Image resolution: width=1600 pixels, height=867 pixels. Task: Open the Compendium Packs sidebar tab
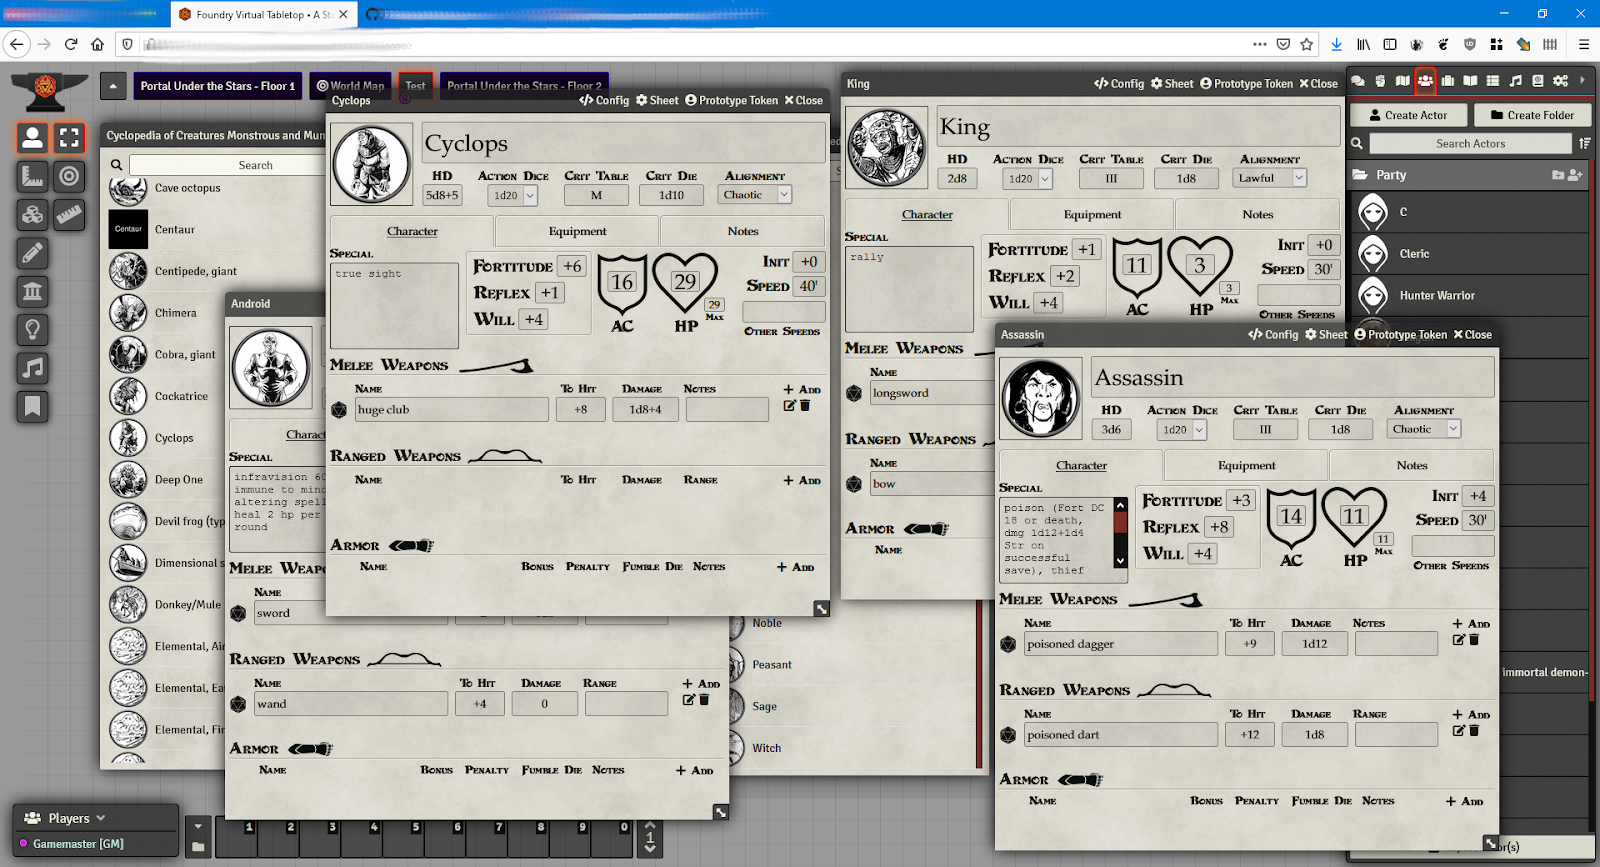pyautogui.click(x=1538, y=81)
